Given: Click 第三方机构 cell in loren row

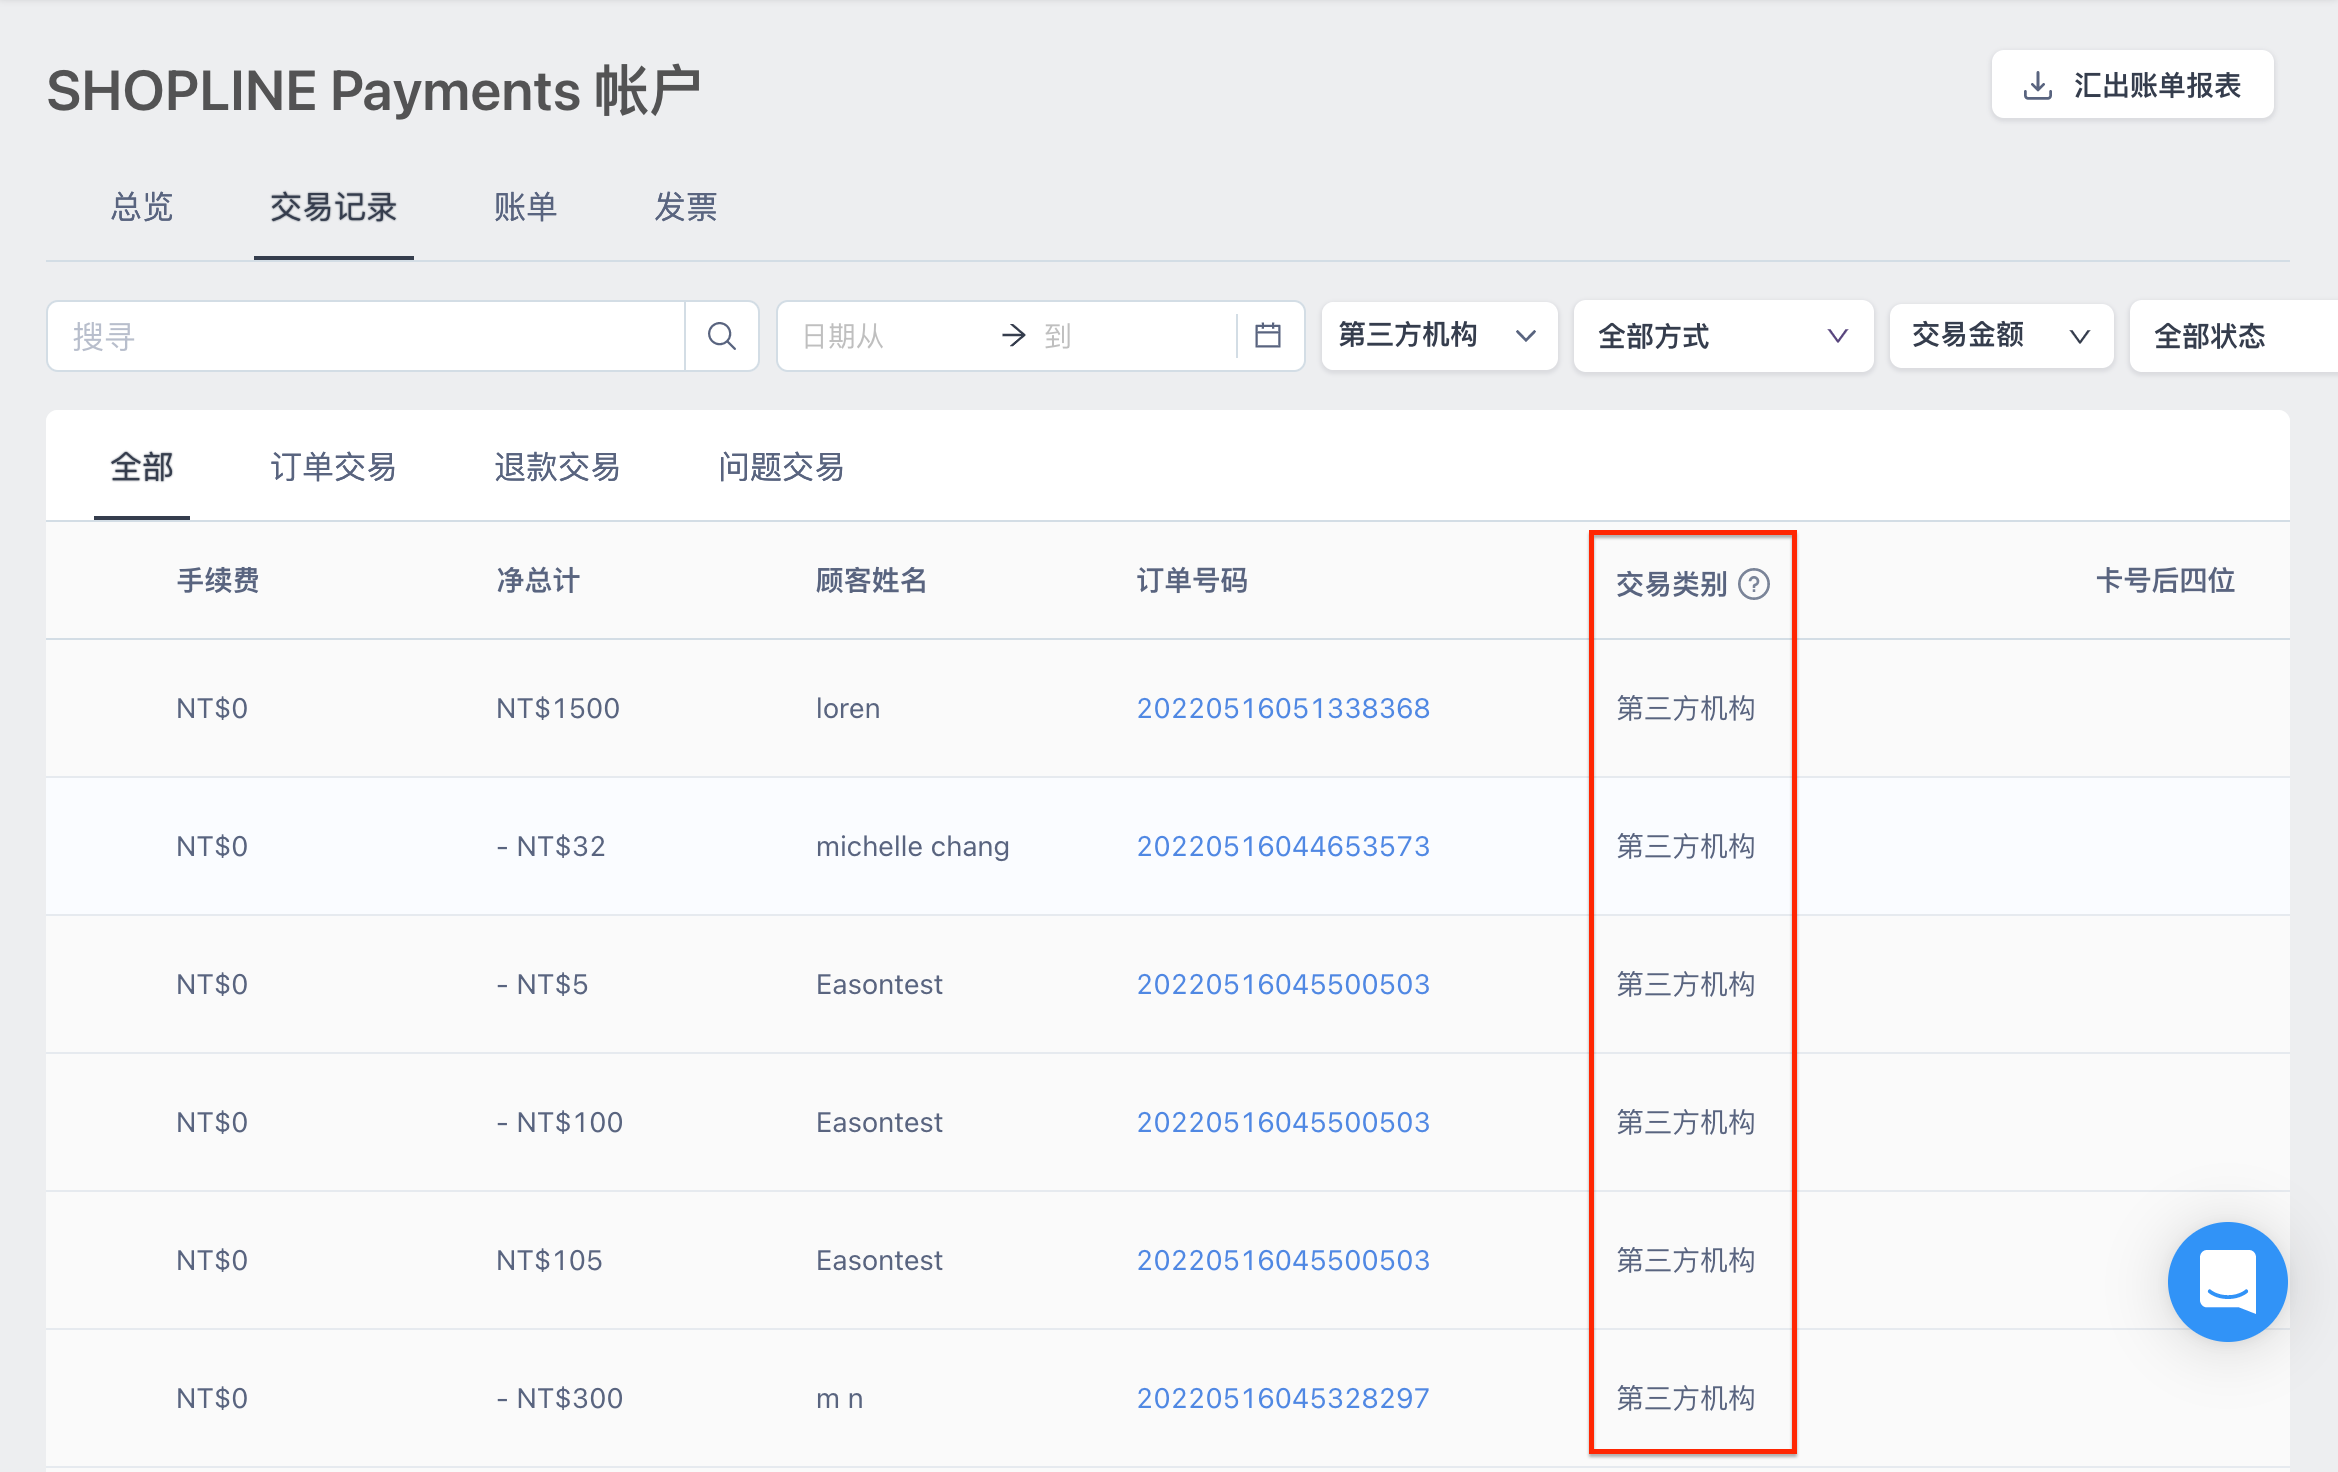Looking at the screenshot, I should [x=1686, y=709].
